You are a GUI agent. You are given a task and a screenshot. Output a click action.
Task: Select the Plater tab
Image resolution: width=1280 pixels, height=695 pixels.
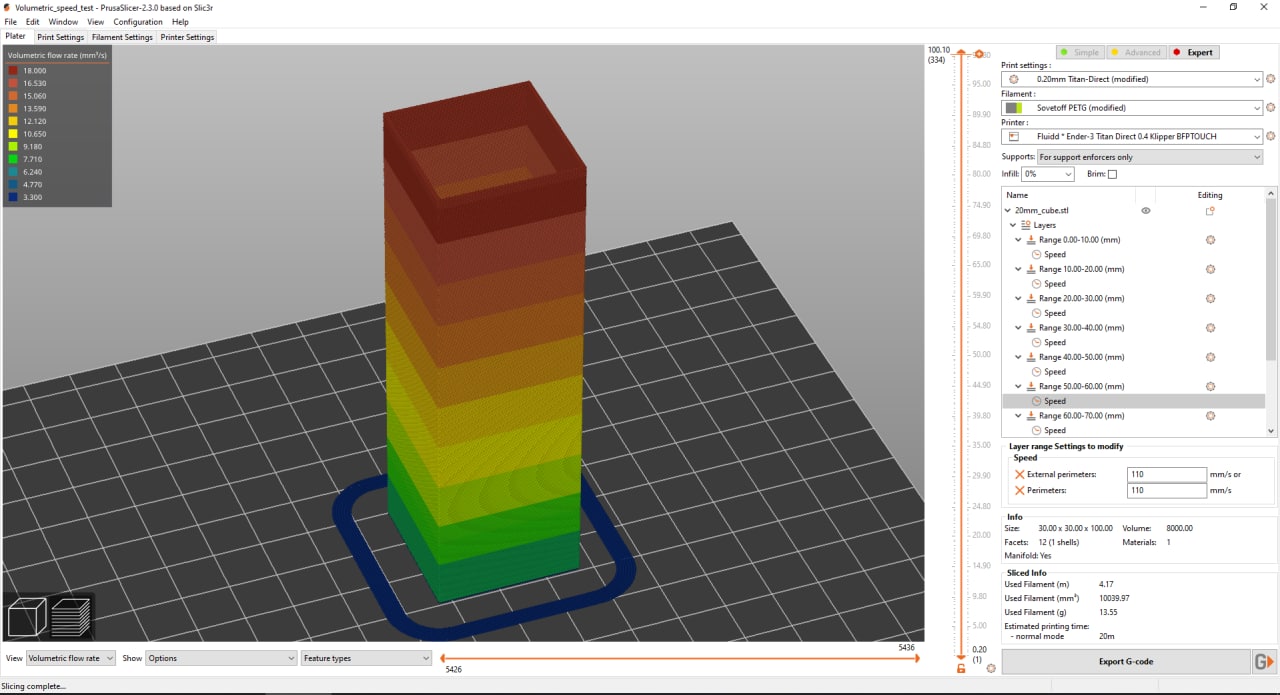tap(16, 36)
